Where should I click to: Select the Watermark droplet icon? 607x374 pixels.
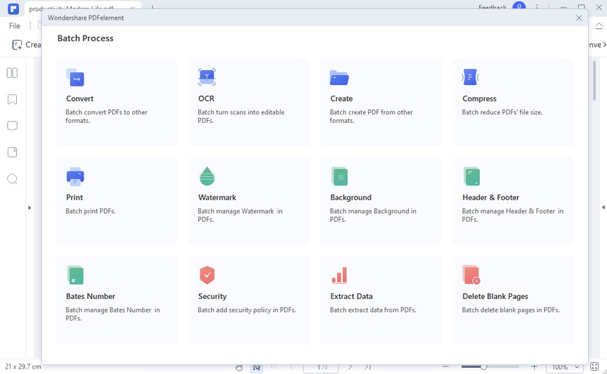[207, 176]
